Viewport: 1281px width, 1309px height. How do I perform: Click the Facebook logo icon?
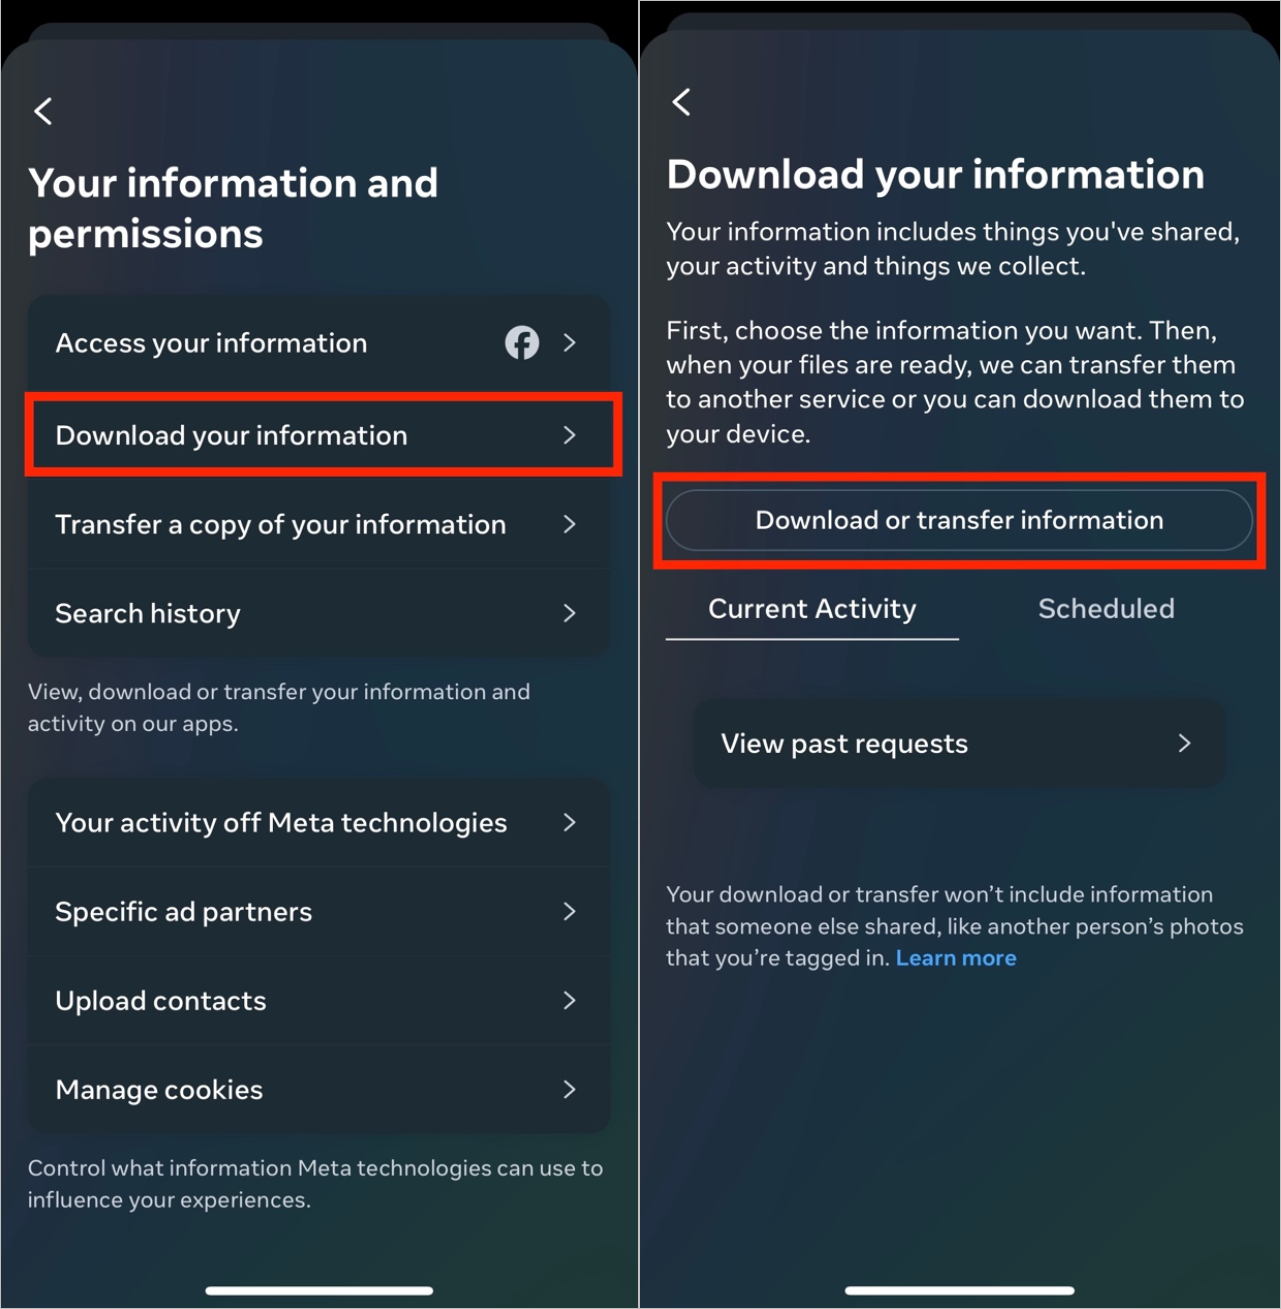pos(521,343)
